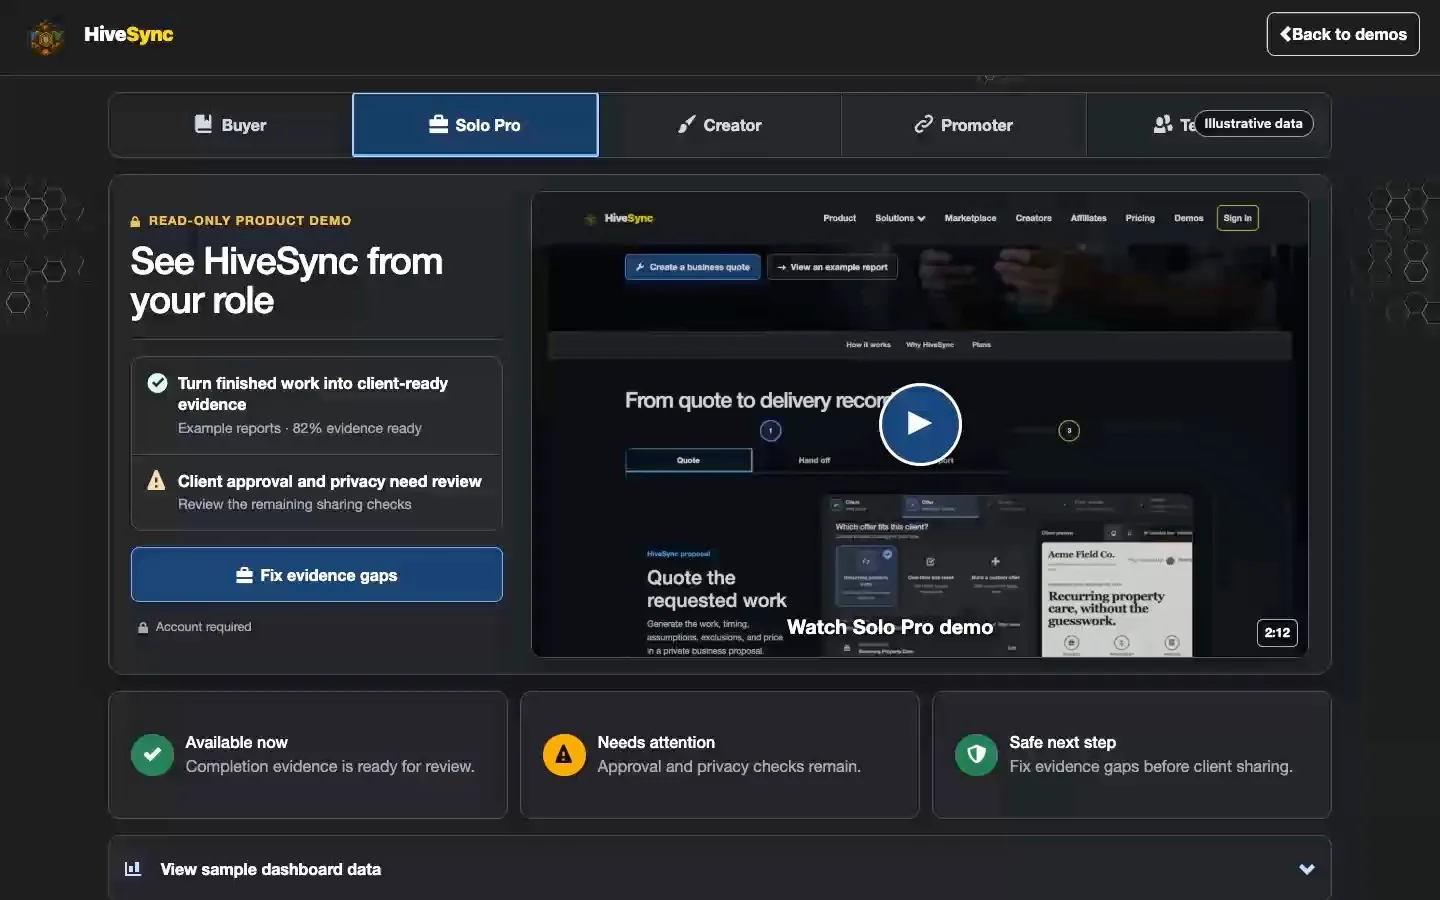Switch to the Promoter tab

tap(964, 125)
